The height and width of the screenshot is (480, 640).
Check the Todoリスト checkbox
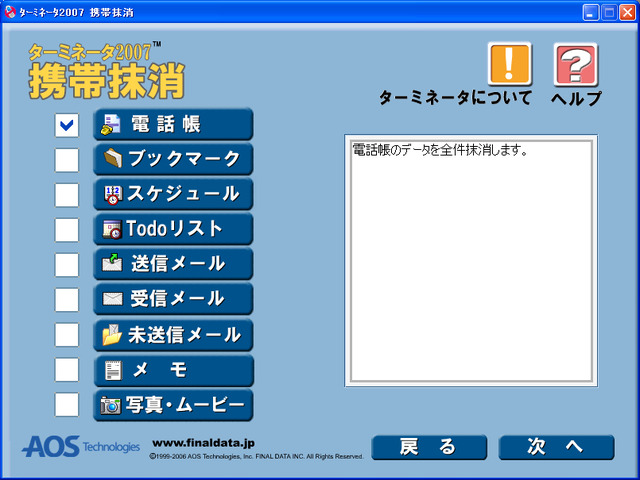[67, 230]
